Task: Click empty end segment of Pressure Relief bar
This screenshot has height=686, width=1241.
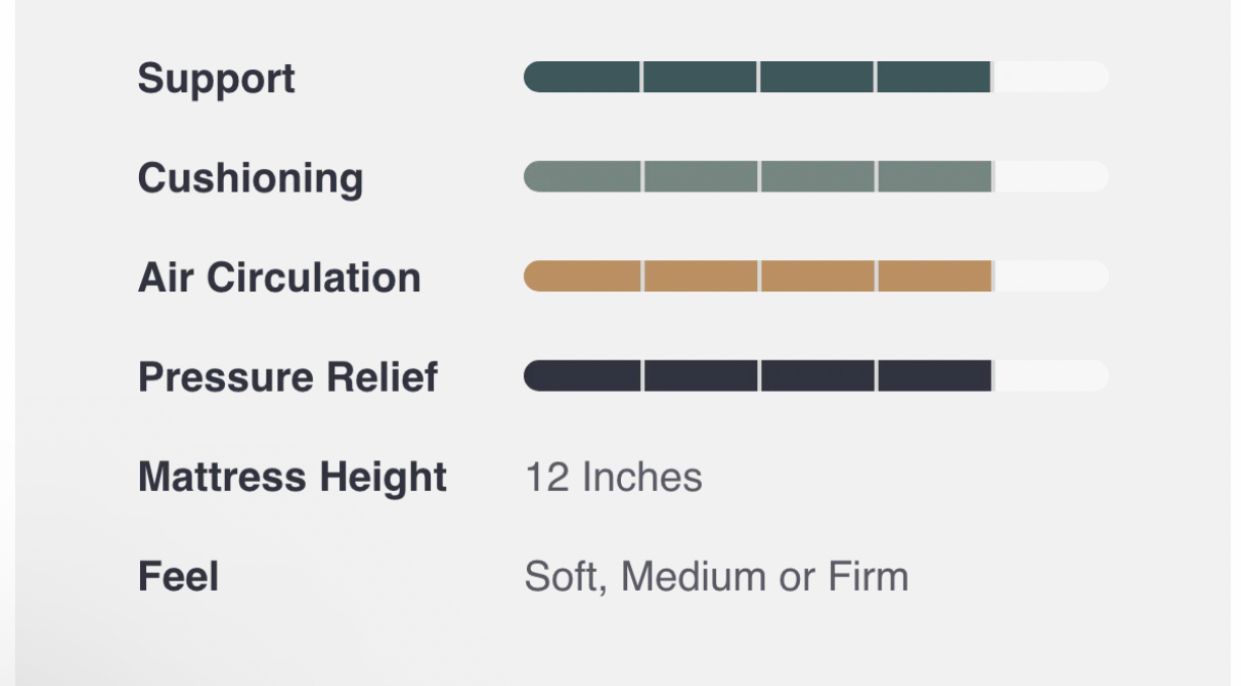Action: (1051, 376)
